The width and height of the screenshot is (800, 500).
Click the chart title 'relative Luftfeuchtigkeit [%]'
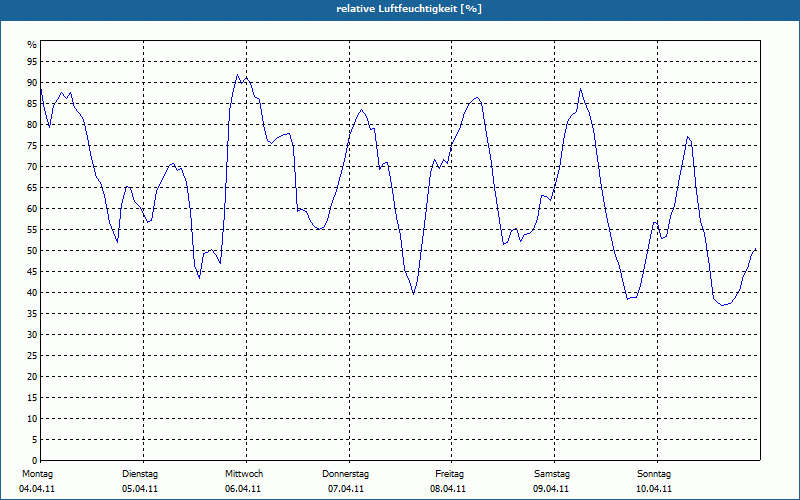pyautogui.click(x=409, y=9)
